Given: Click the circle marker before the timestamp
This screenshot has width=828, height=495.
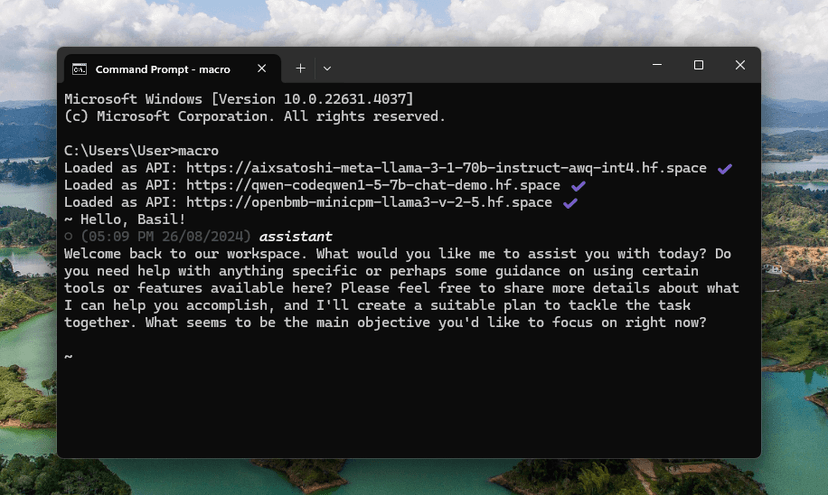Looking at the screenshot, I should tap(68, 237).
